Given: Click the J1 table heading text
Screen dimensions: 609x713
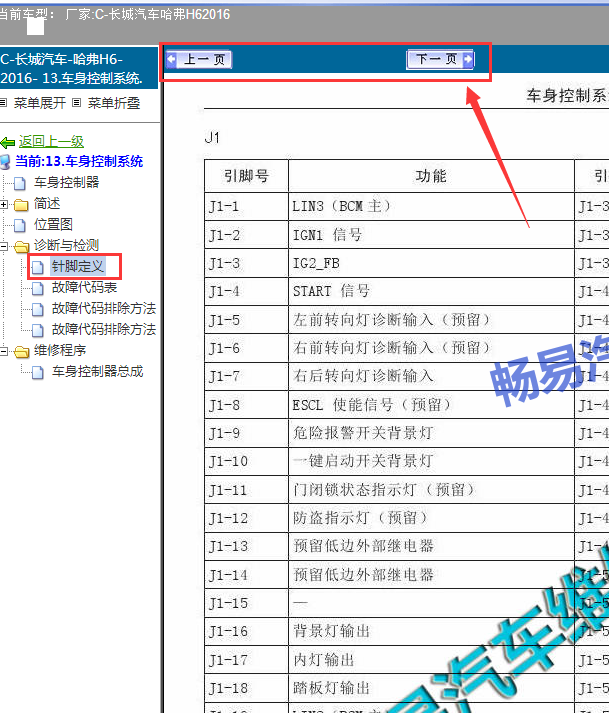Looking at the screenshot, I should click(x=212, y=137).
